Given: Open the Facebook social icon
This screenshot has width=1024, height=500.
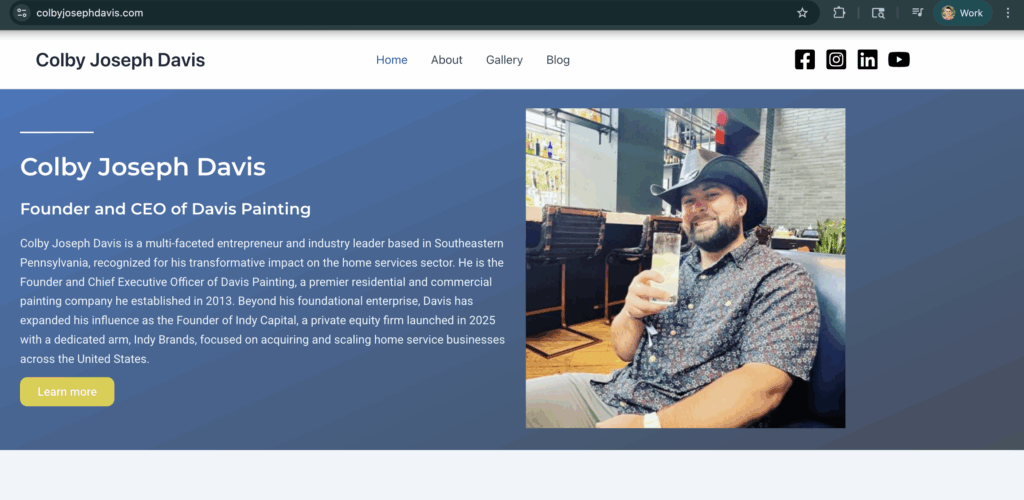Looking at the screenshot, I should click(805, 60).
